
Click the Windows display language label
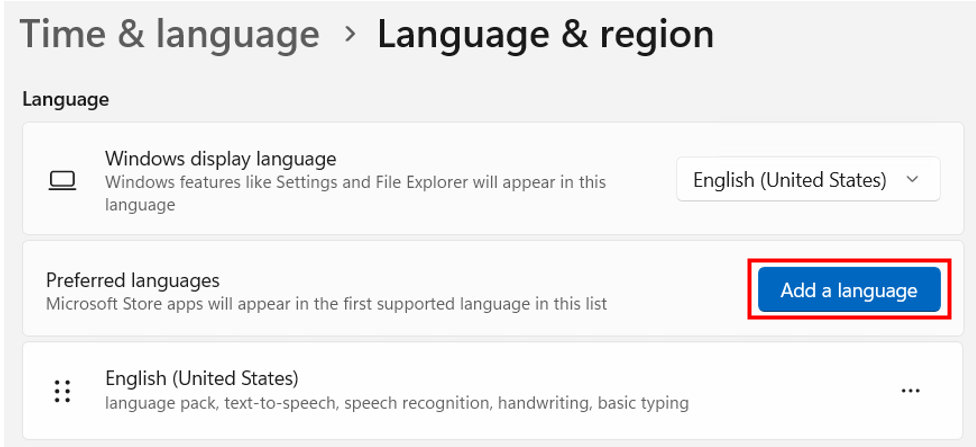(220, 158)
